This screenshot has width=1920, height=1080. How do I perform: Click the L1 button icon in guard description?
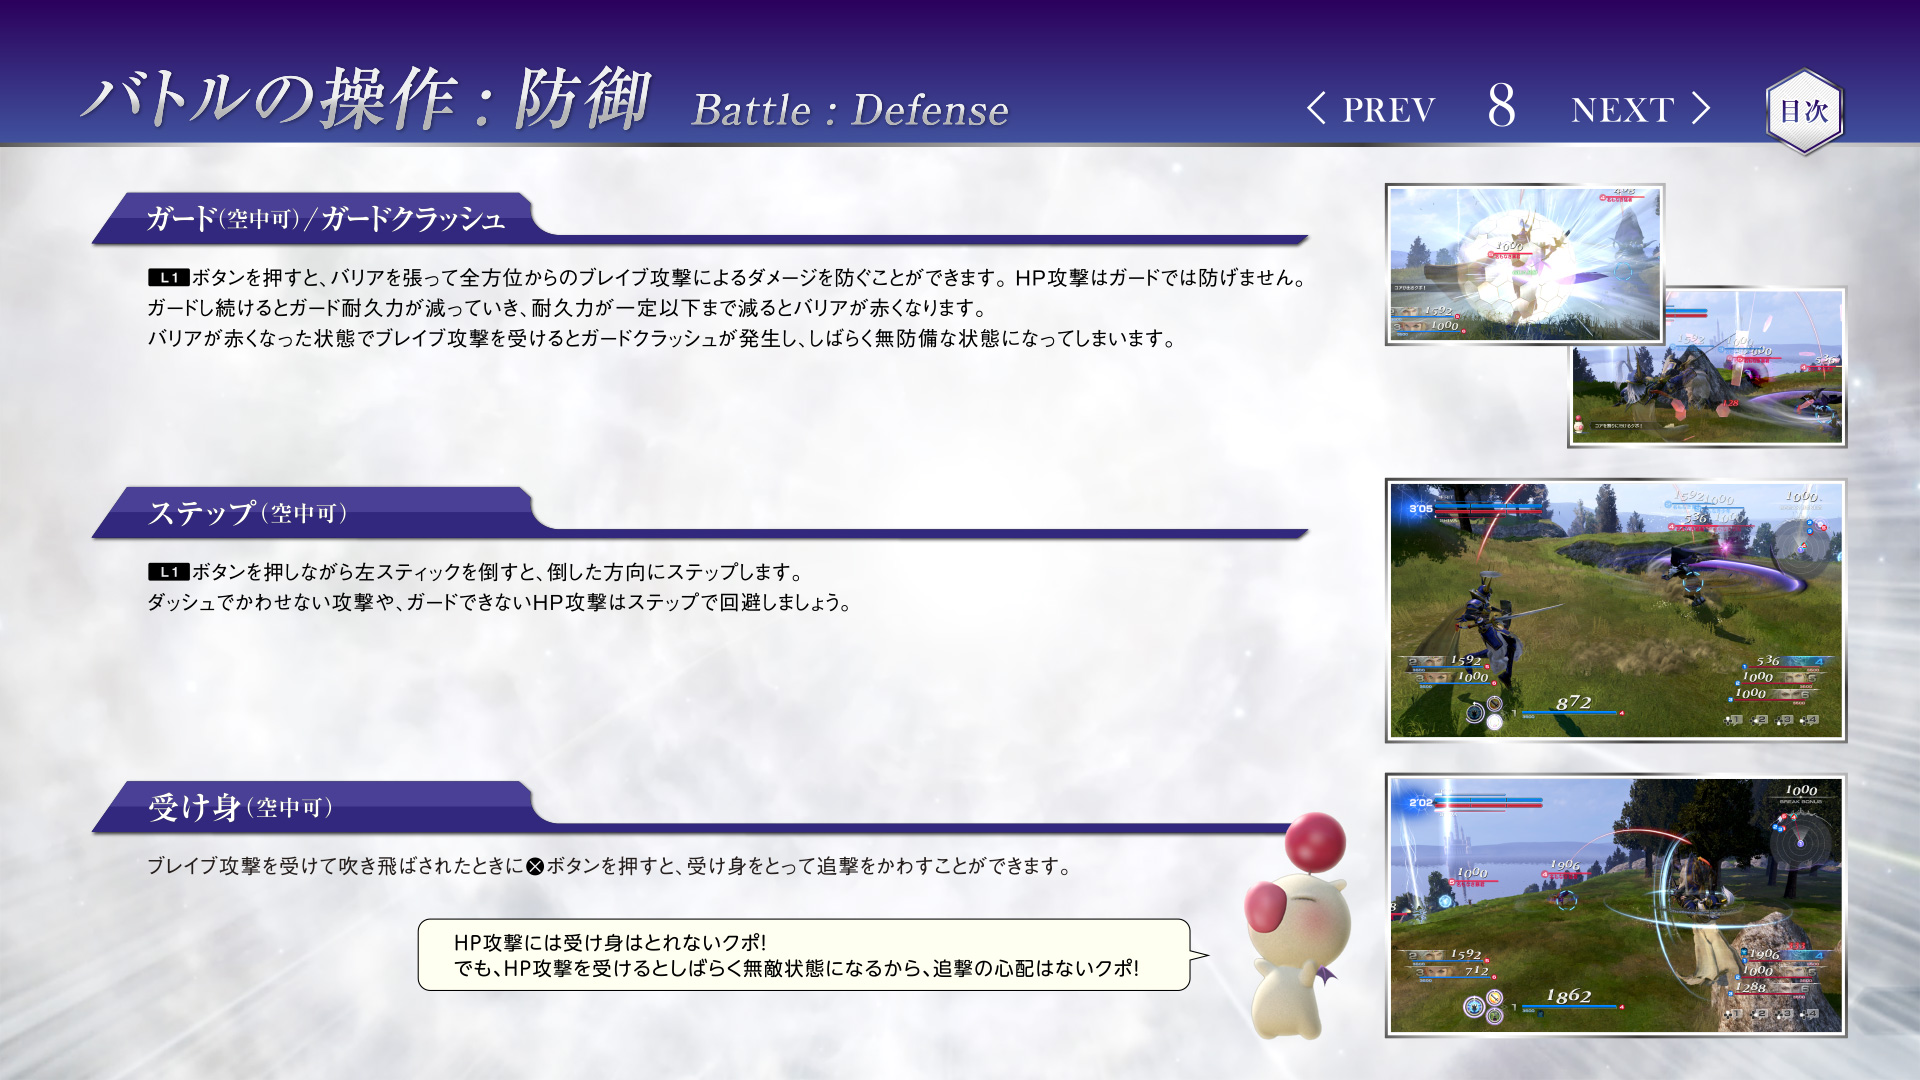click(168, 278)
